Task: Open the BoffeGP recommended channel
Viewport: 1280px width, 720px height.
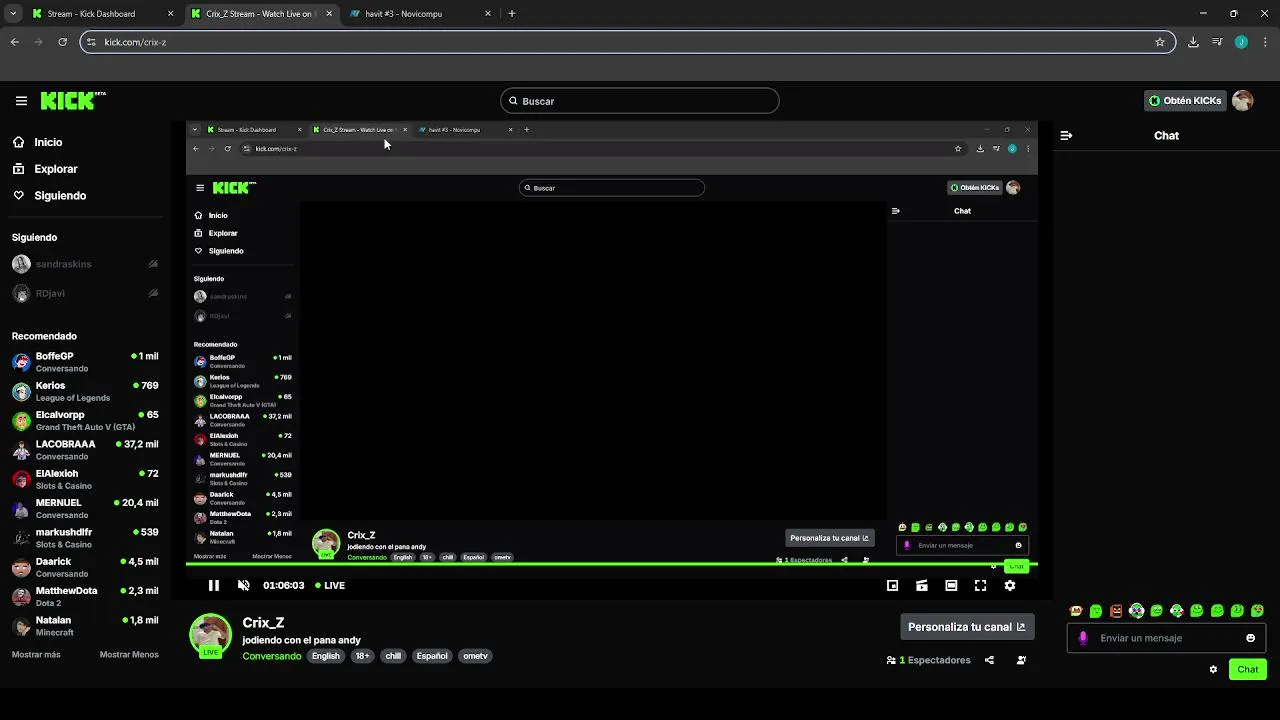Action: [85, 362]
